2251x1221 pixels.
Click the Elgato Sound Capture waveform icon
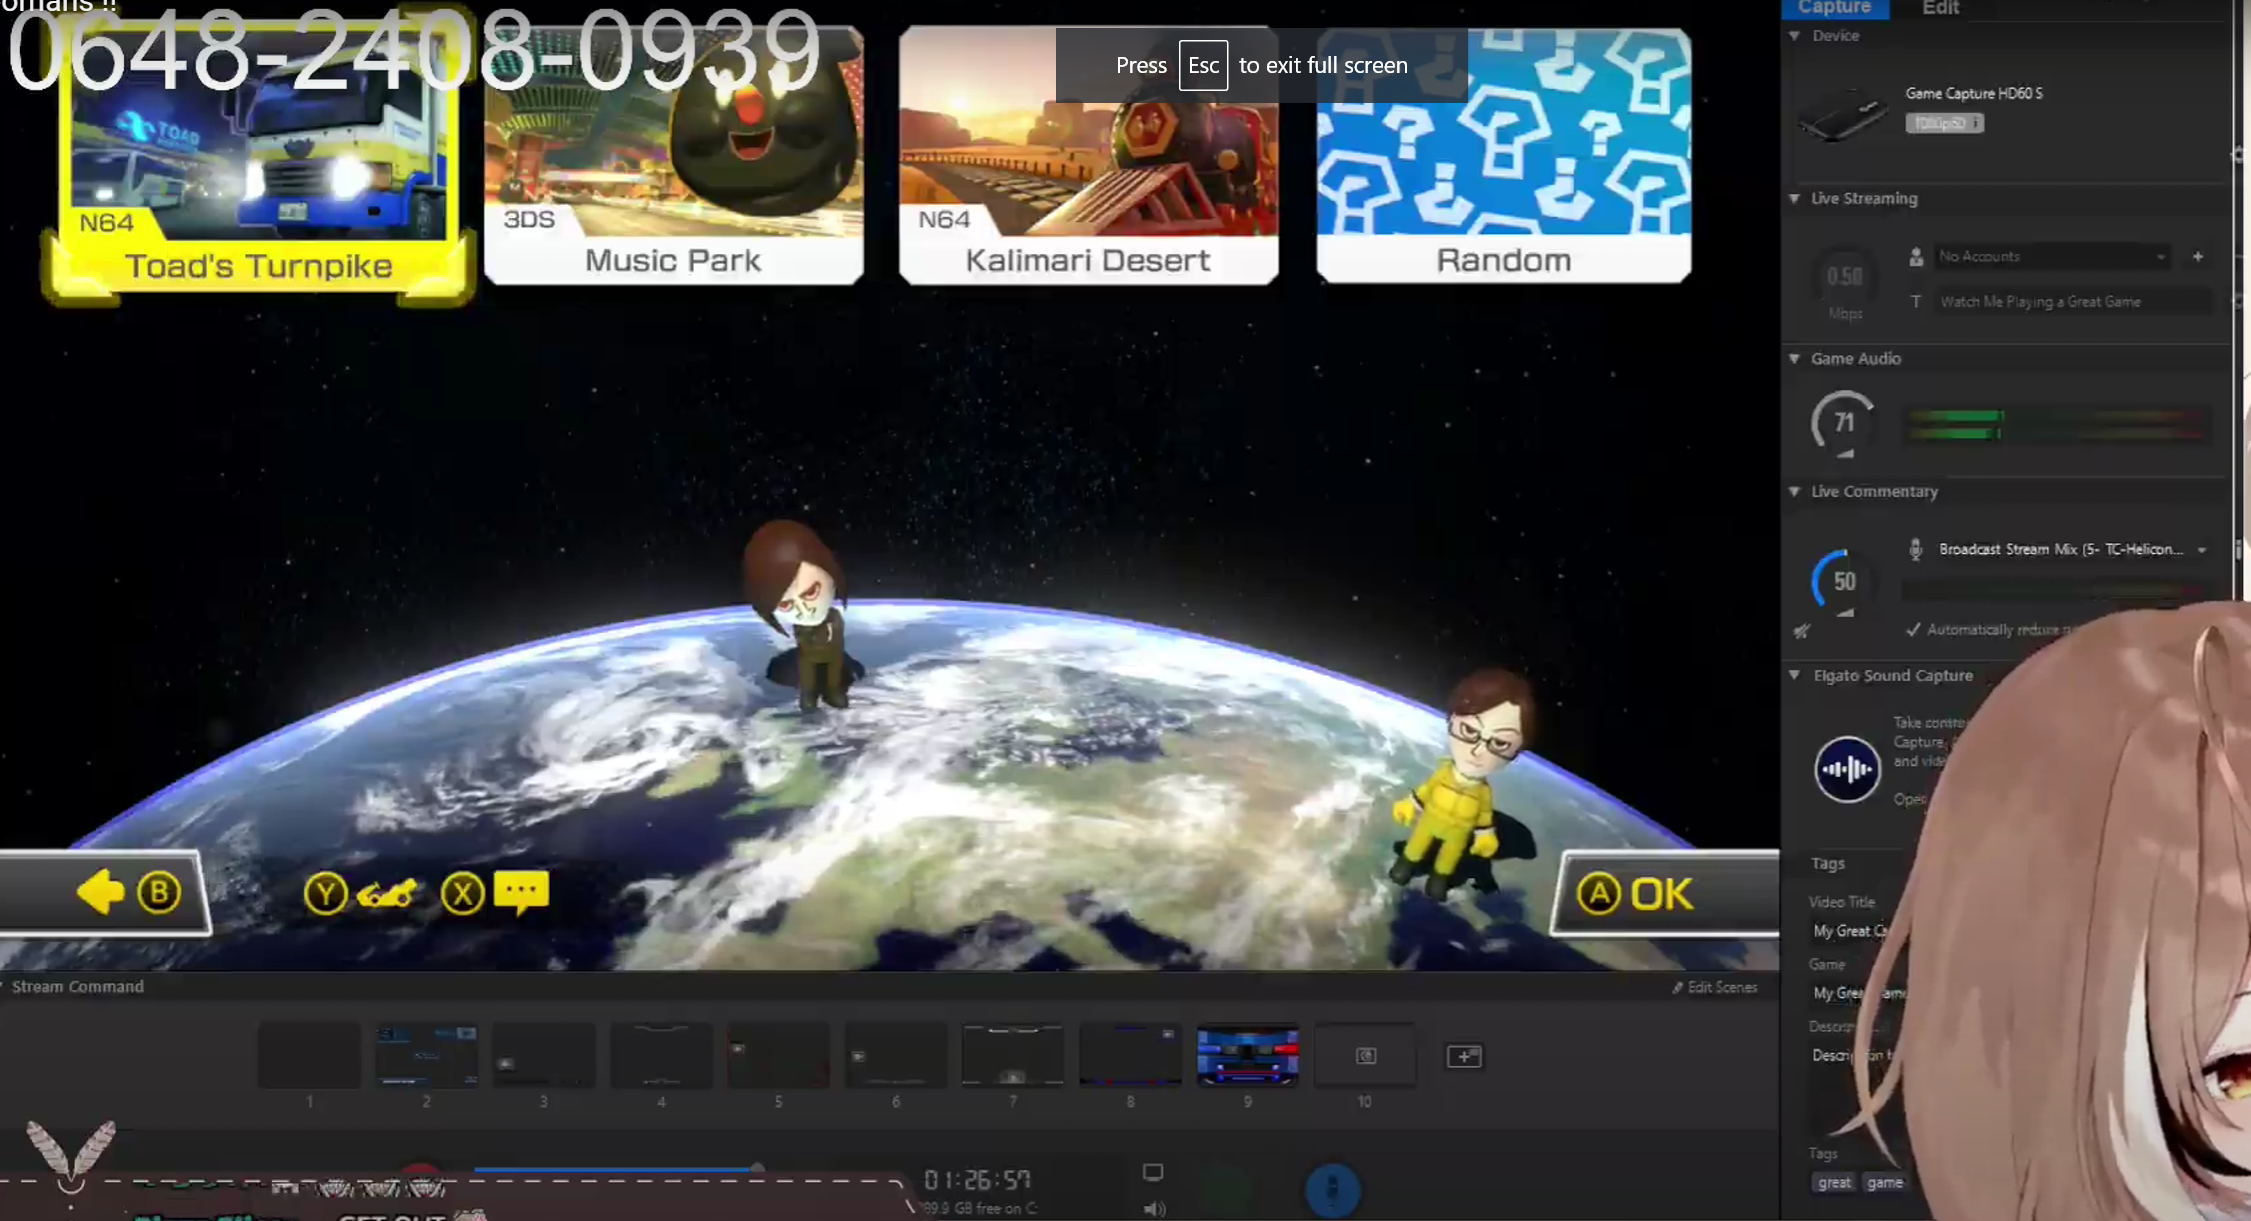coord(1847,769)
